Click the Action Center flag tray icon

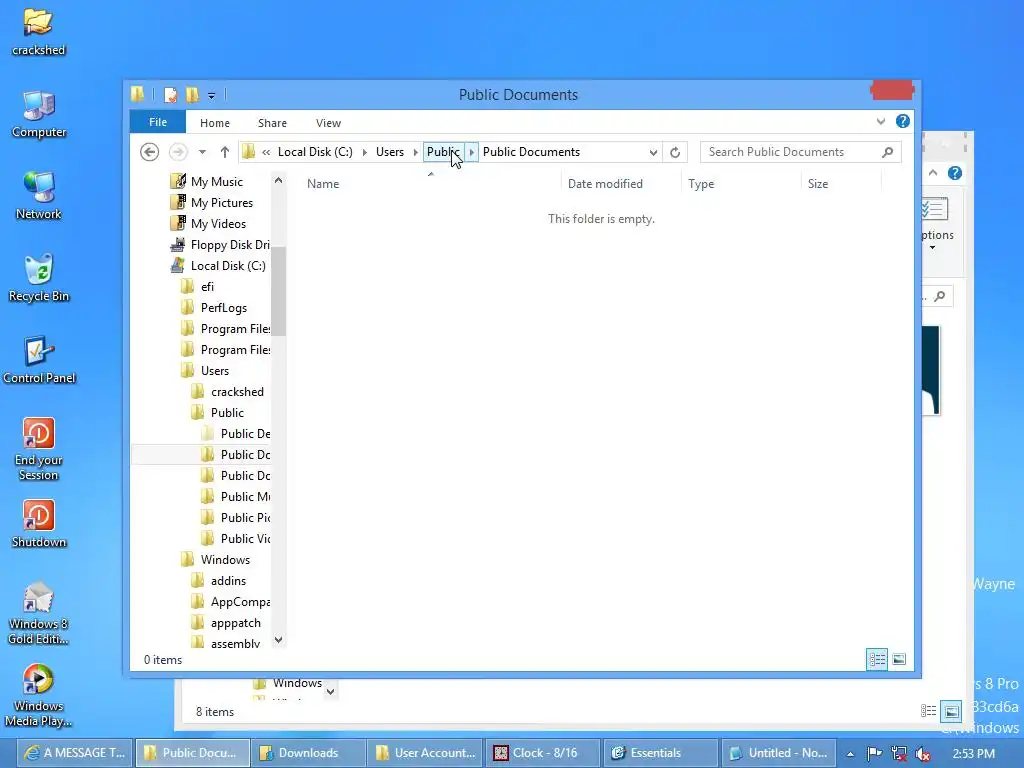(x=874, y=754)
